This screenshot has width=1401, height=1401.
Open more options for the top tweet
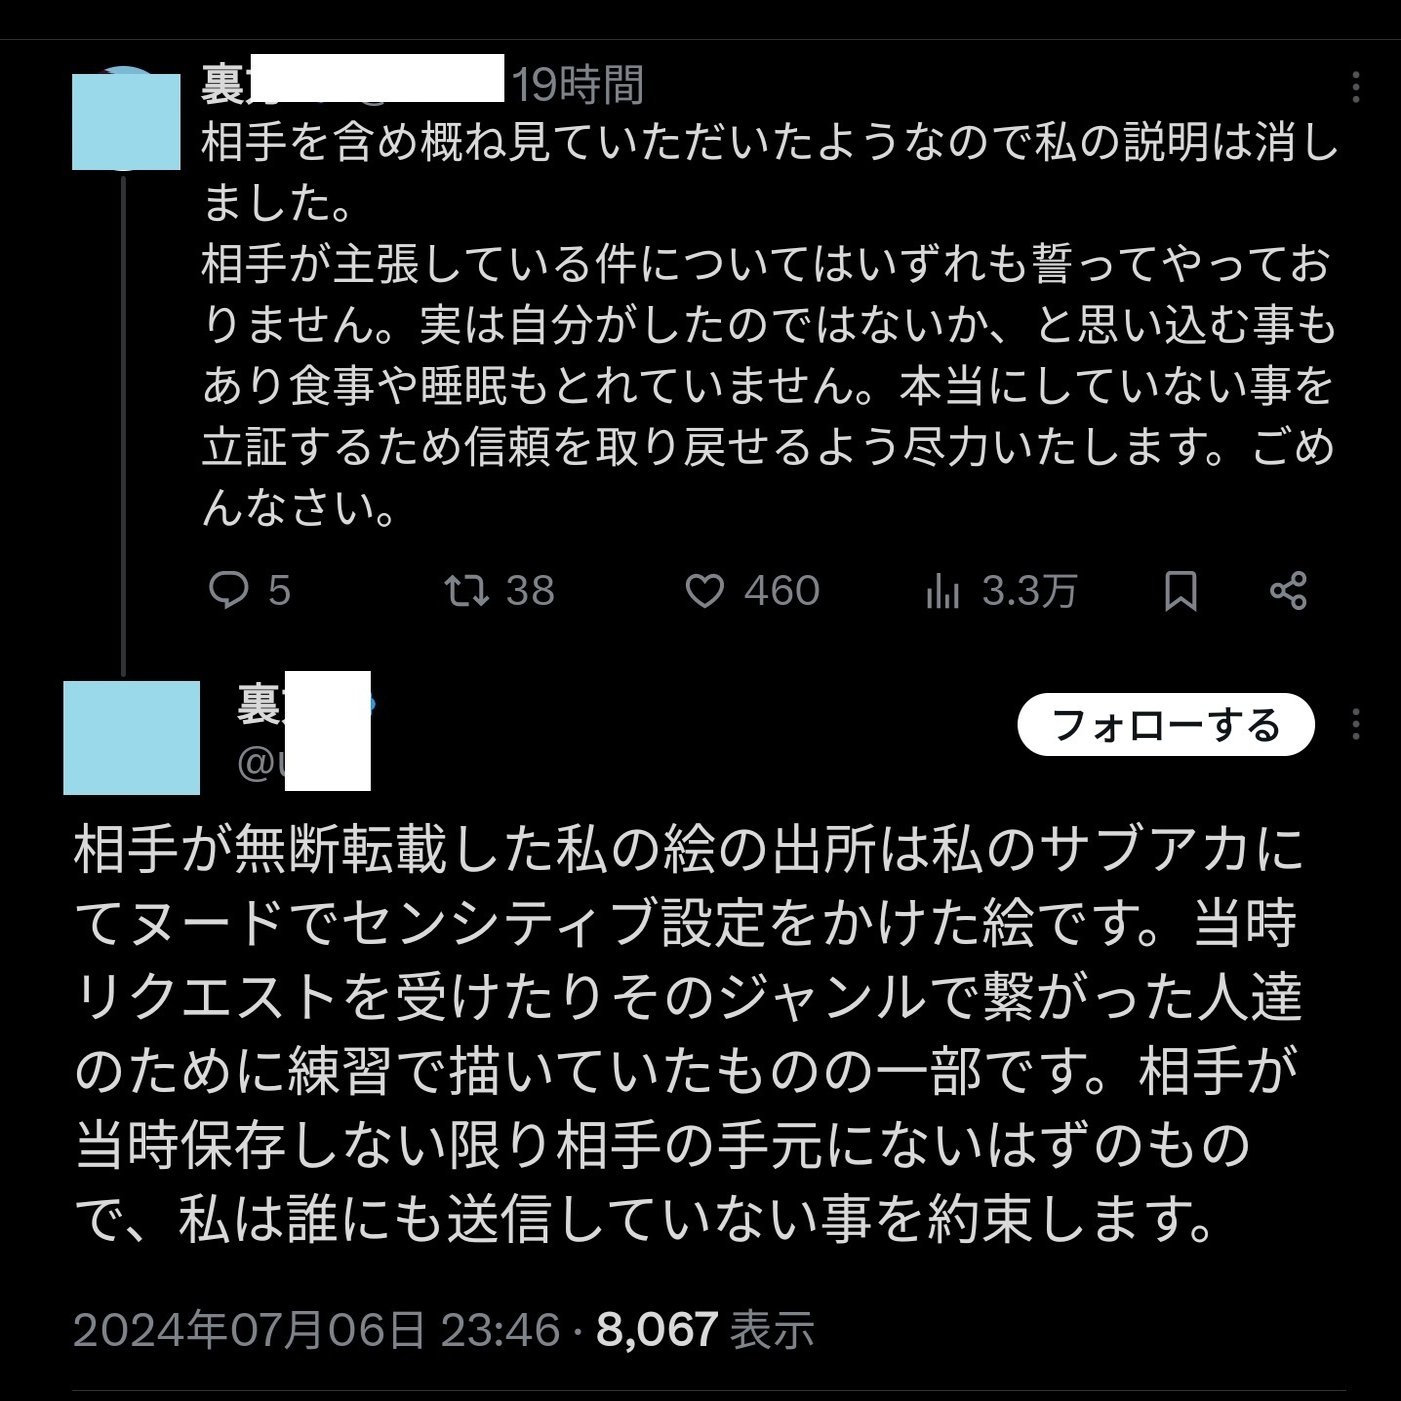click(x=1355, y=87)
